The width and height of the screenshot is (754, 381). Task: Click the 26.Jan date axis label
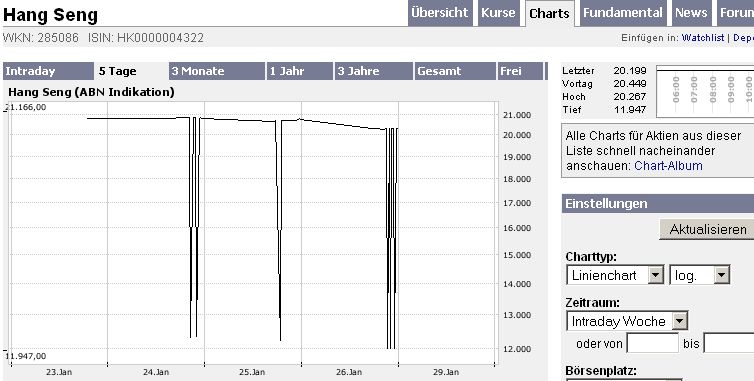(349, 372)
